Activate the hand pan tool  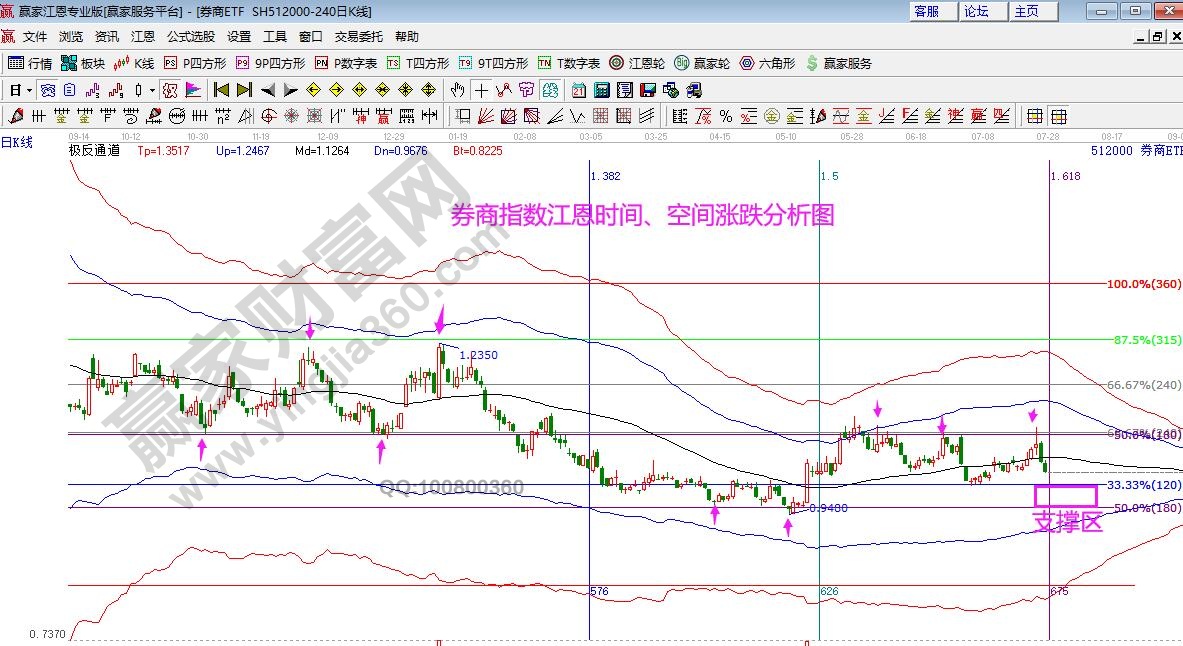point(455,89)
